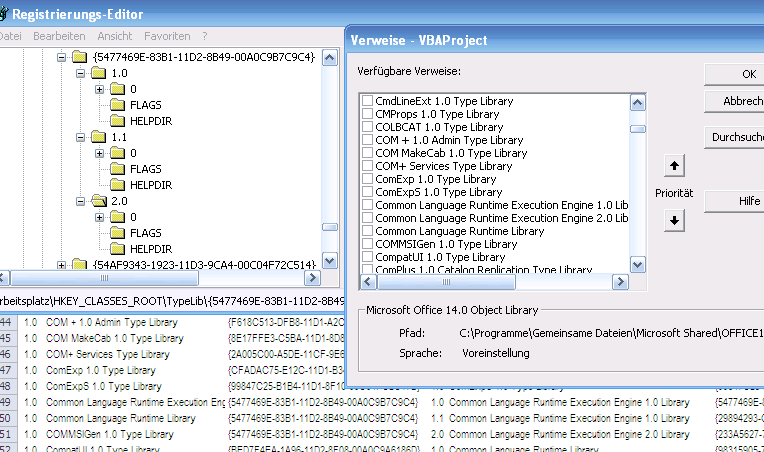Expand the 0 key under 2.0

[x=99, y=217]
